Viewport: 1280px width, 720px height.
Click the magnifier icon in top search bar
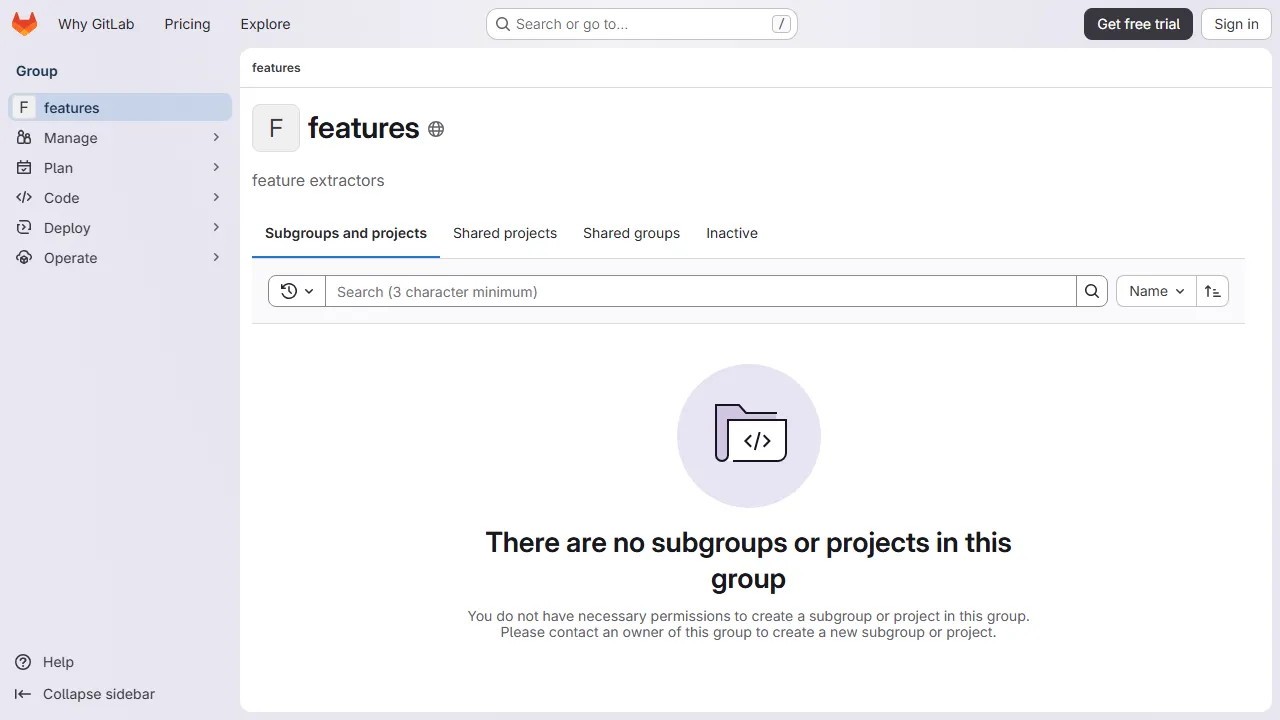[503, 24]
